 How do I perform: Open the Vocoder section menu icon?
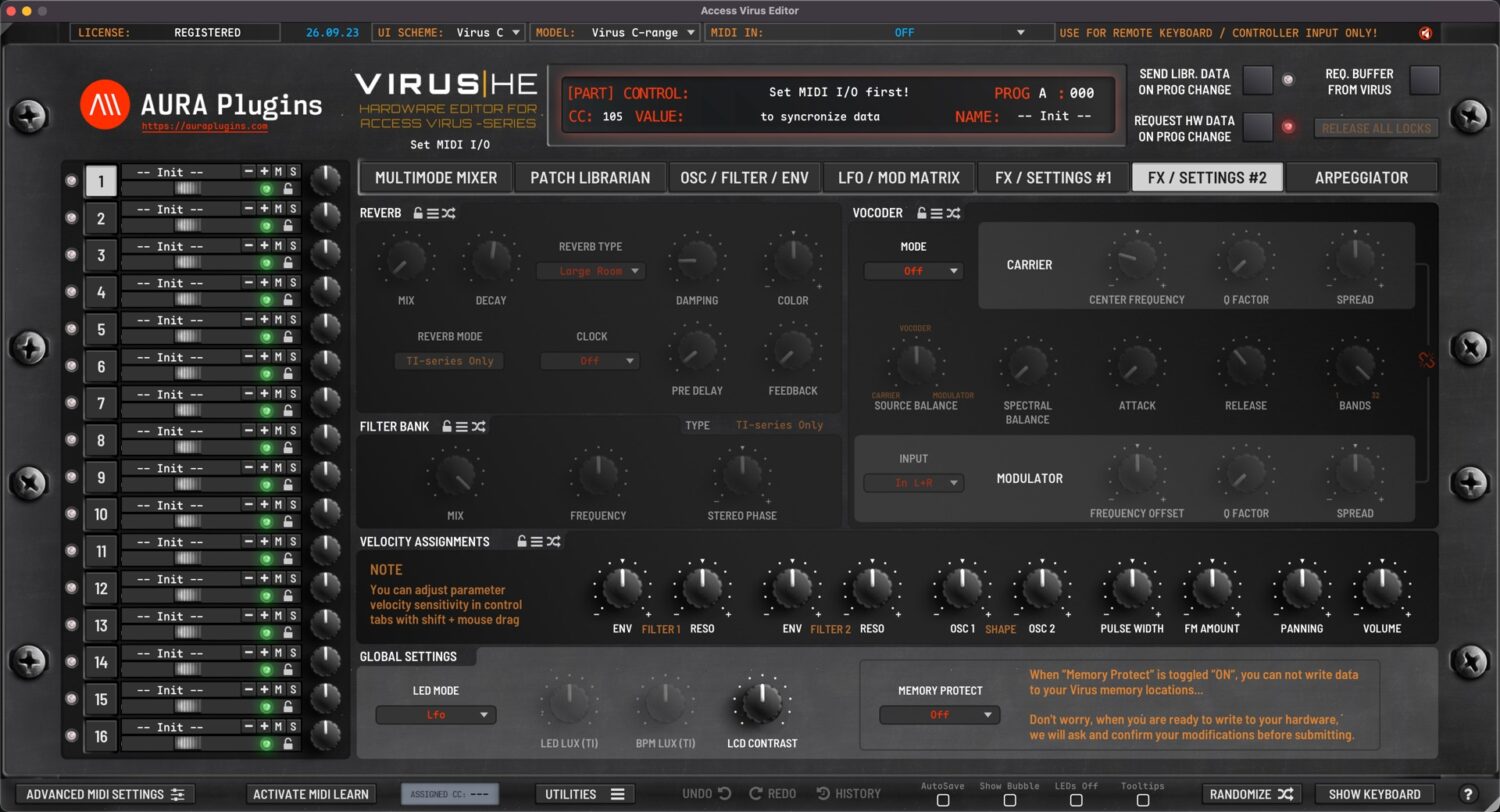(x=938, y=213)
